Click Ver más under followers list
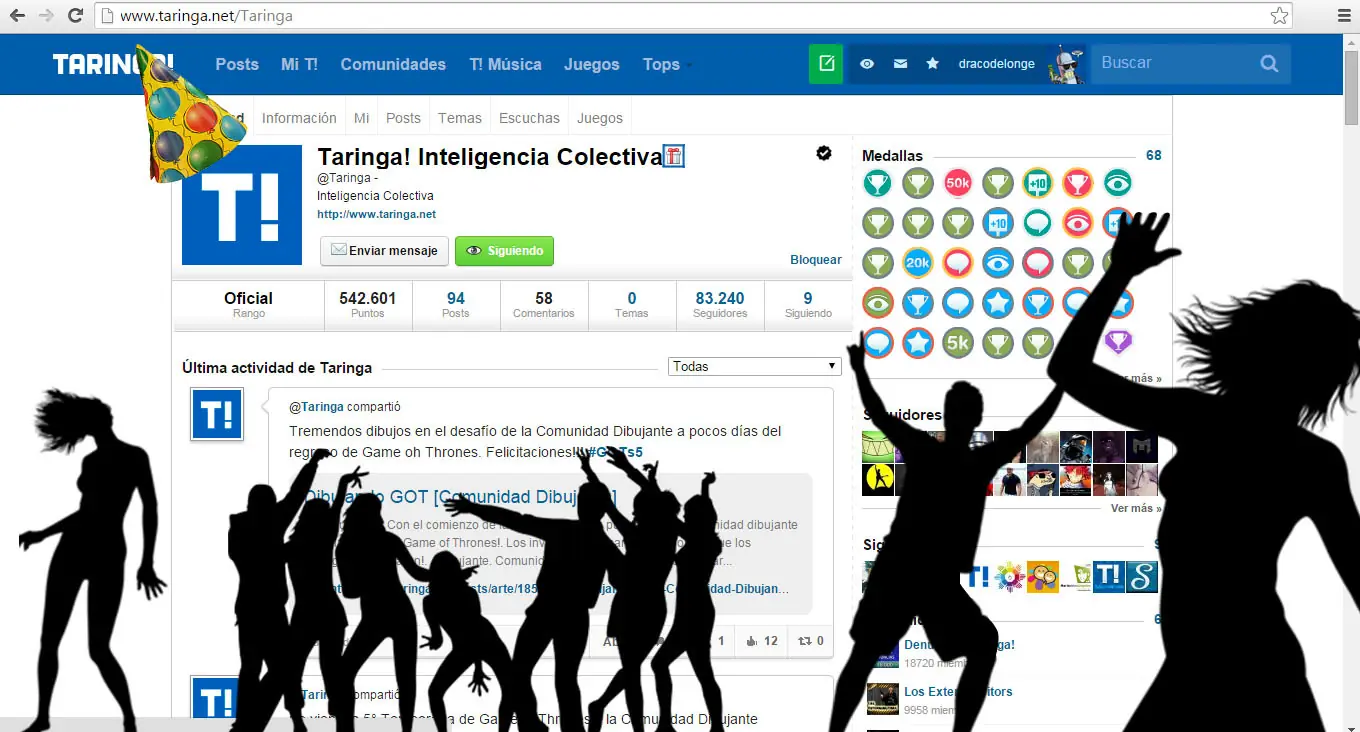 [x=1136, y=508]
